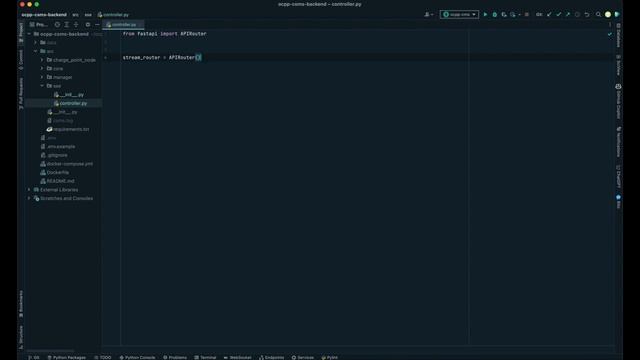Collapse the ocpp-csms-backend root folder

29,34
